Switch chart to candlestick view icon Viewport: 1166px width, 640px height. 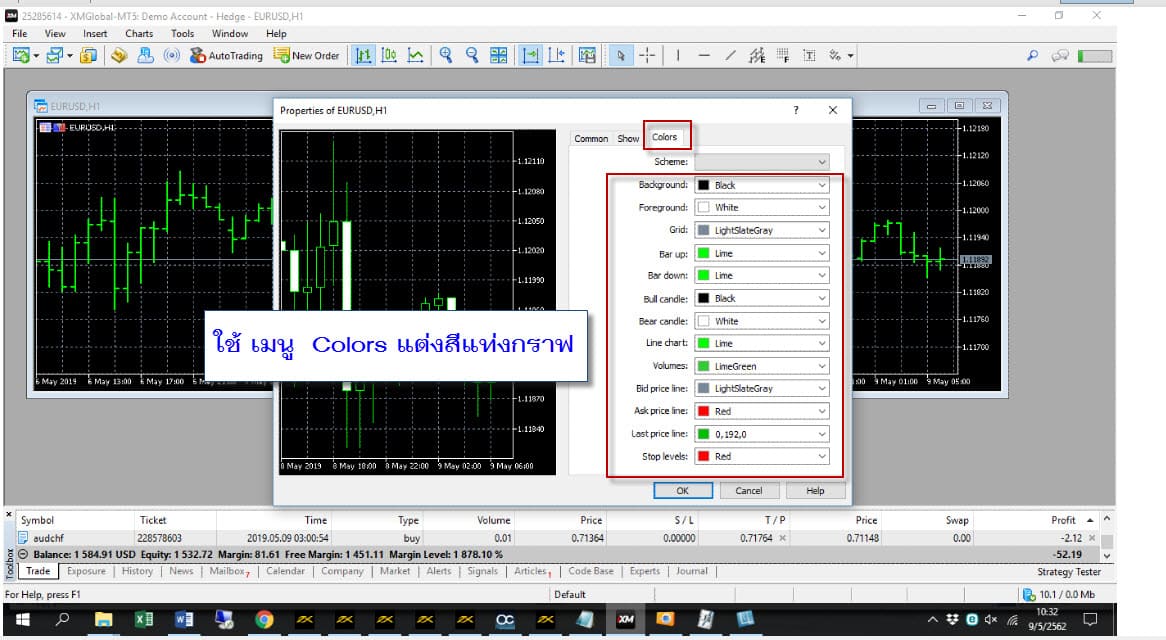tap(389, 56)
